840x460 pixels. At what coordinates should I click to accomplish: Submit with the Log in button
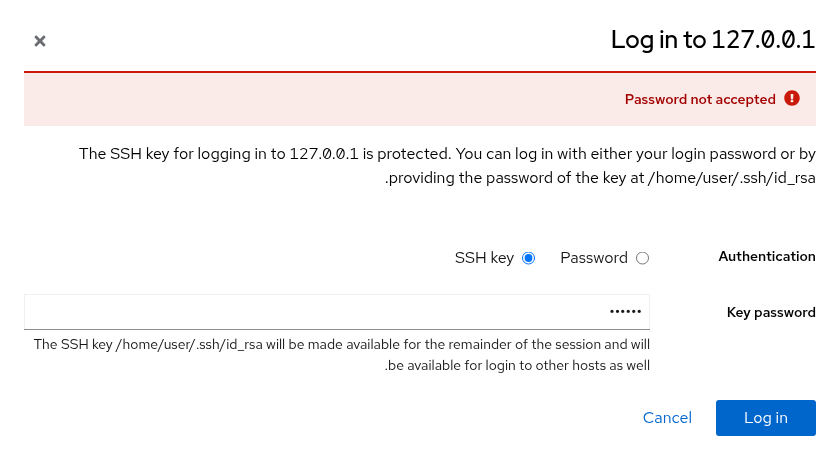[766, 418]
